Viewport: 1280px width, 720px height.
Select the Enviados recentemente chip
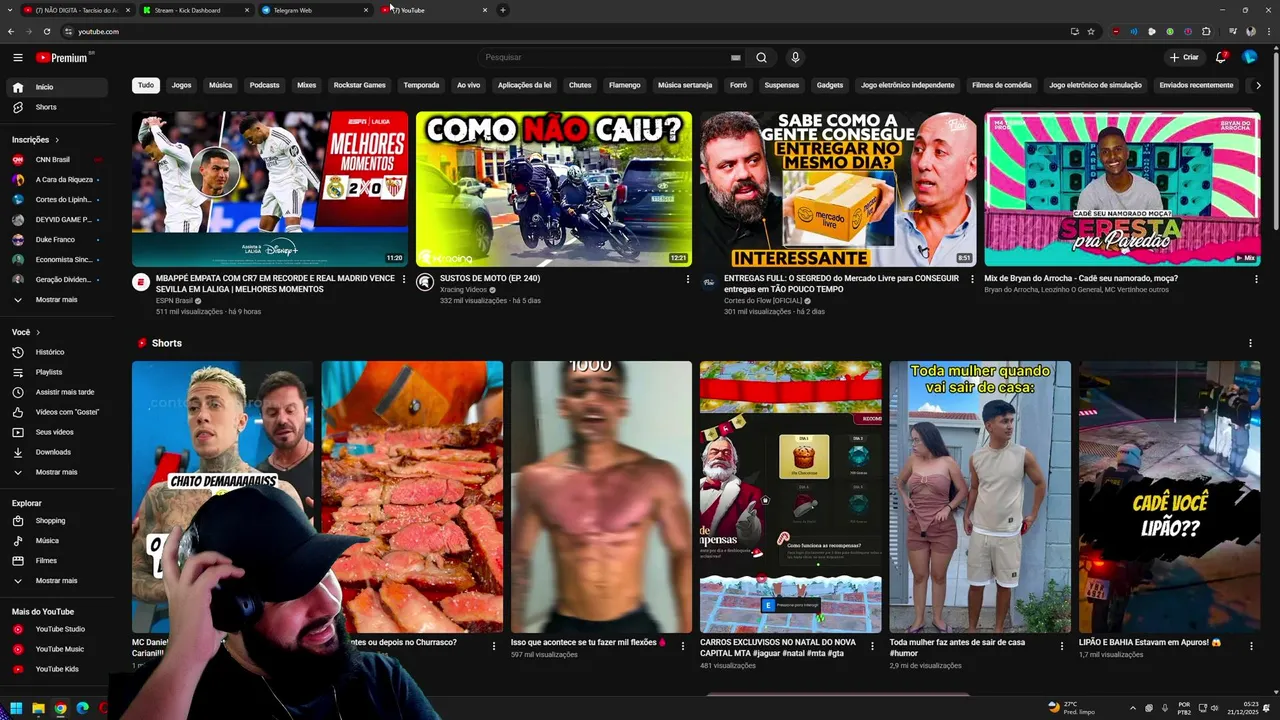click(x=1197, y=86)
